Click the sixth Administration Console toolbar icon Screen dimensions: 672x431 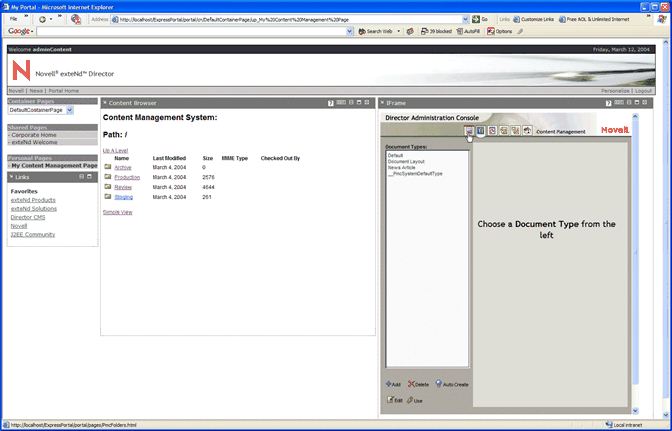pos(527,131)
